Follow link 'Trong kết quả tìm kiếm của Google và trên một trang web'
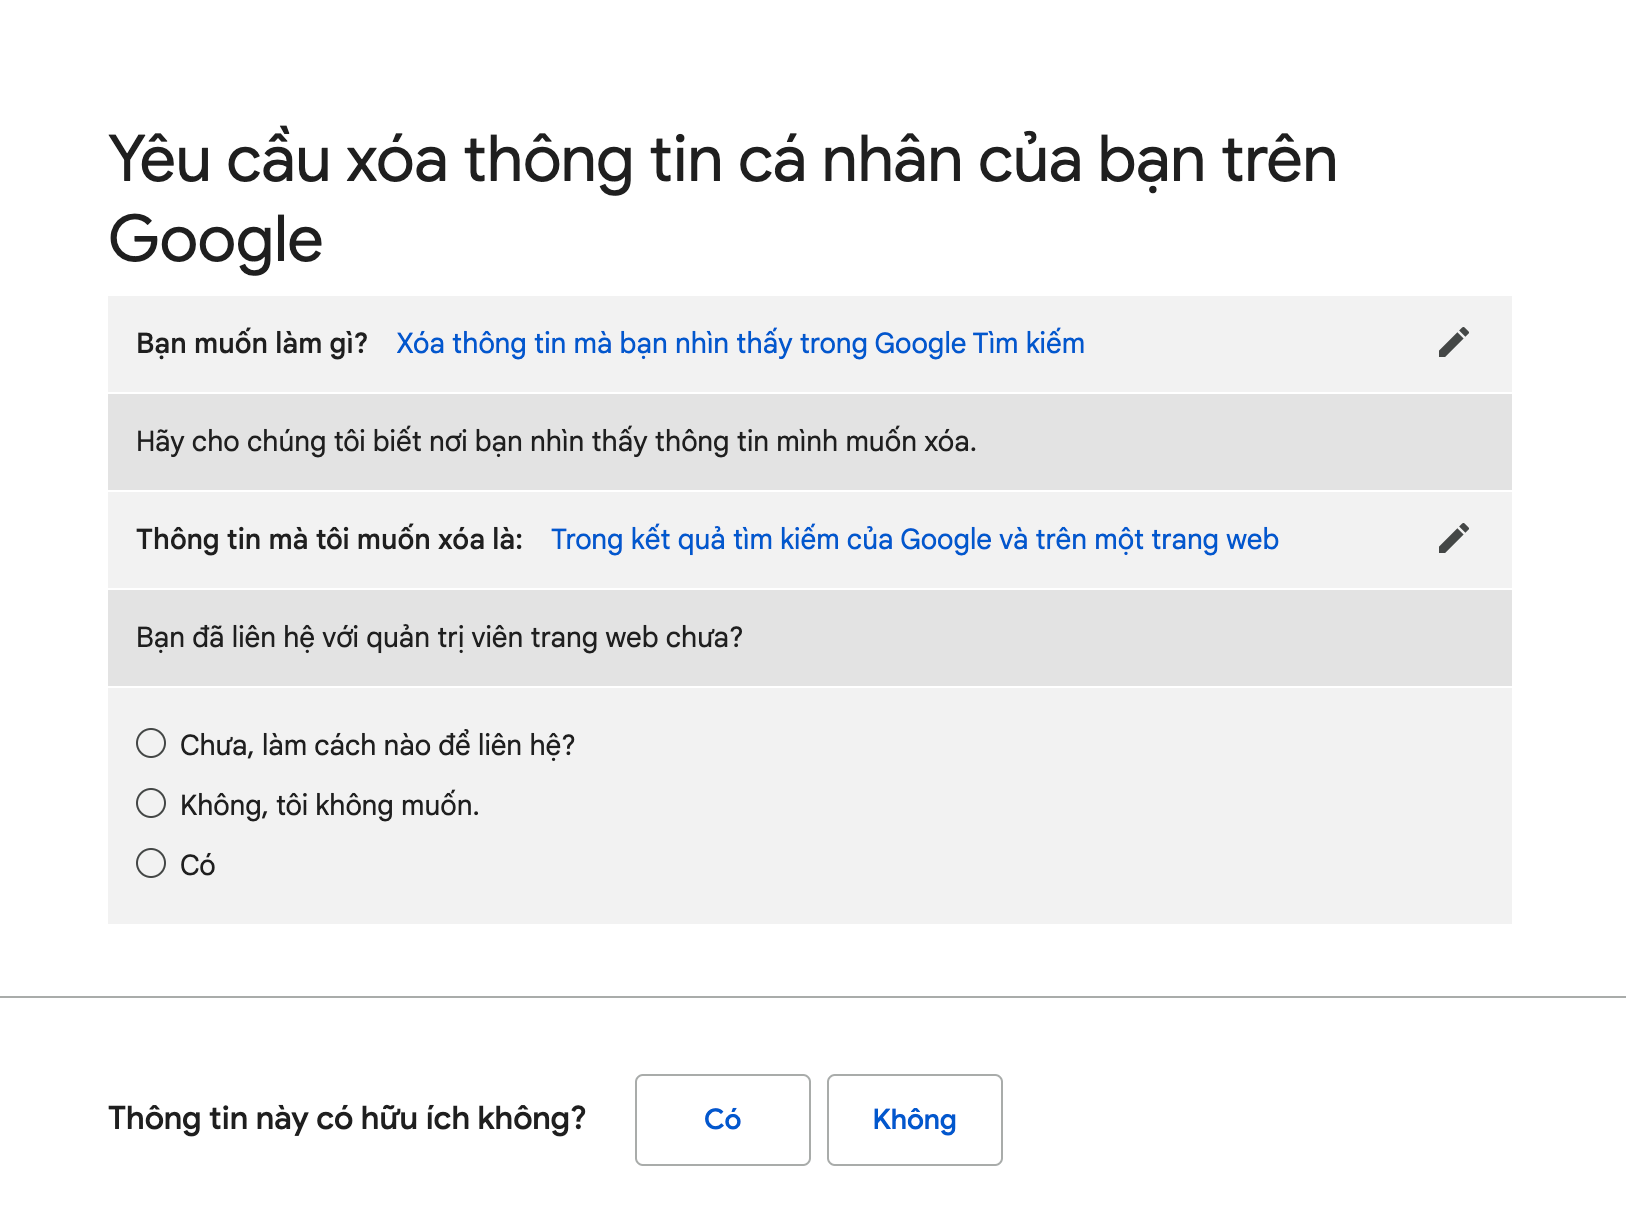The width and height of the screenshot is (1626, 1232). (914, 539)
